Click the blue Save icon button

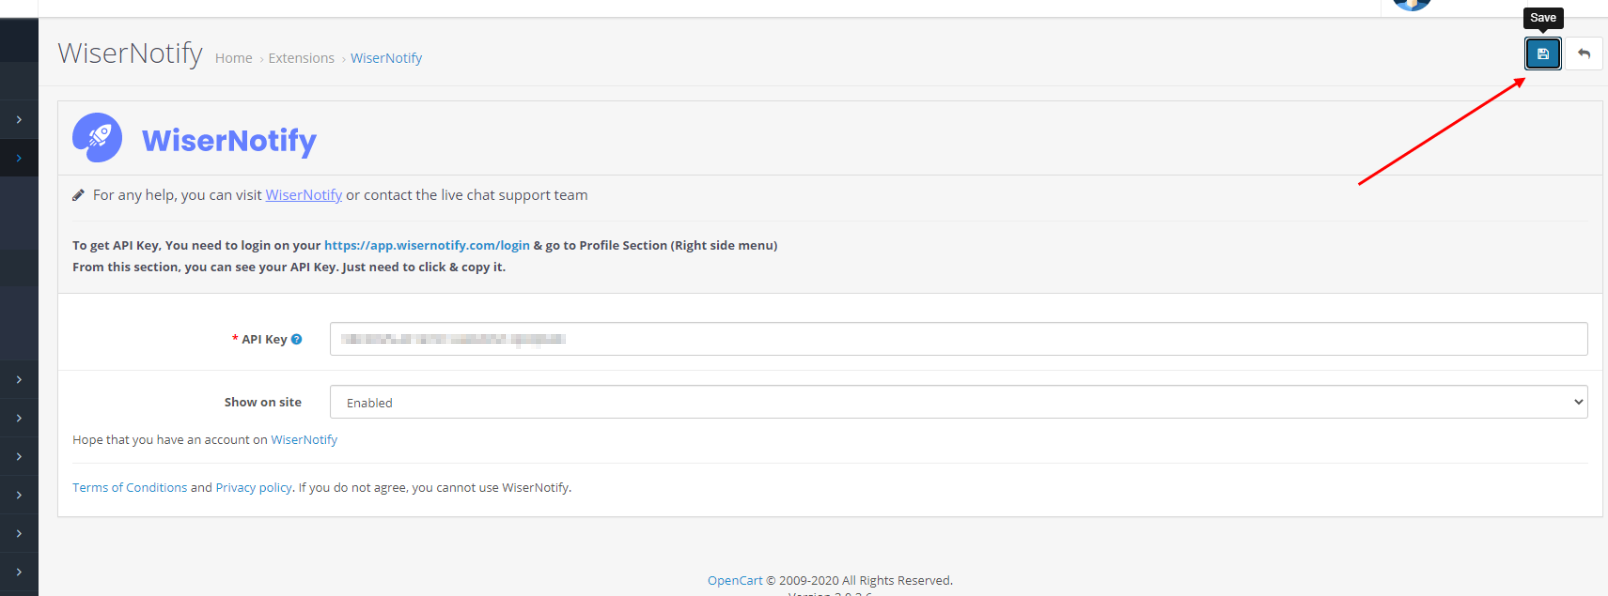point(1542,54)
